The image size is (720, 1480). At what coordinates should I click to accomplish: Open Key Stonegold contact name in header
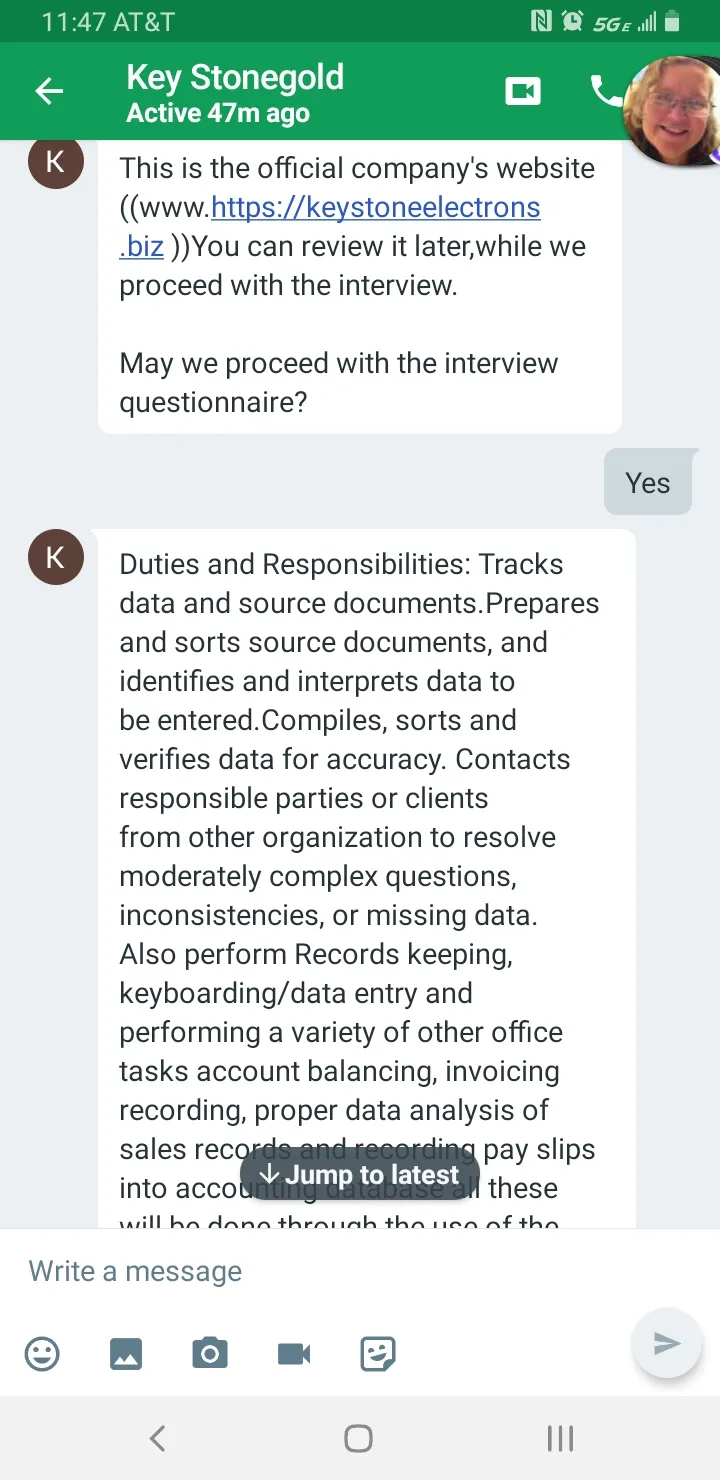(x=235, y=77)
